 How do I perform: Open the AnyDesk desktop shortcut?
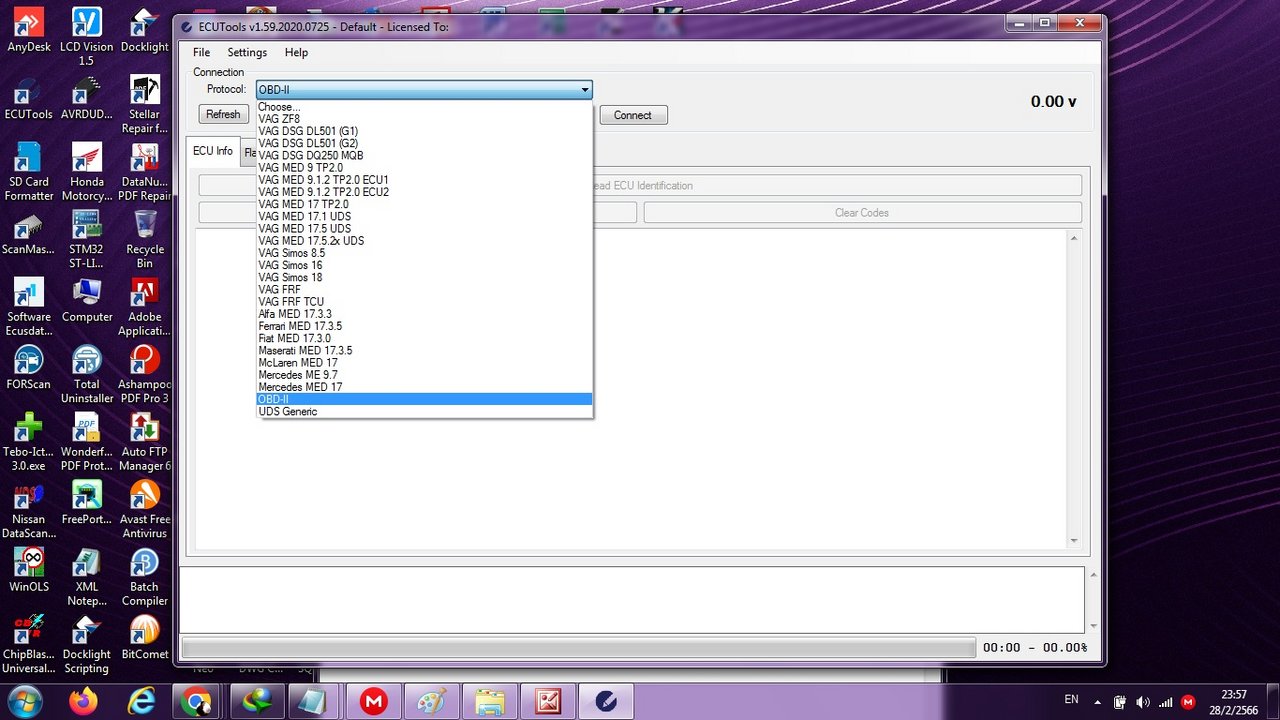[28, 30]
